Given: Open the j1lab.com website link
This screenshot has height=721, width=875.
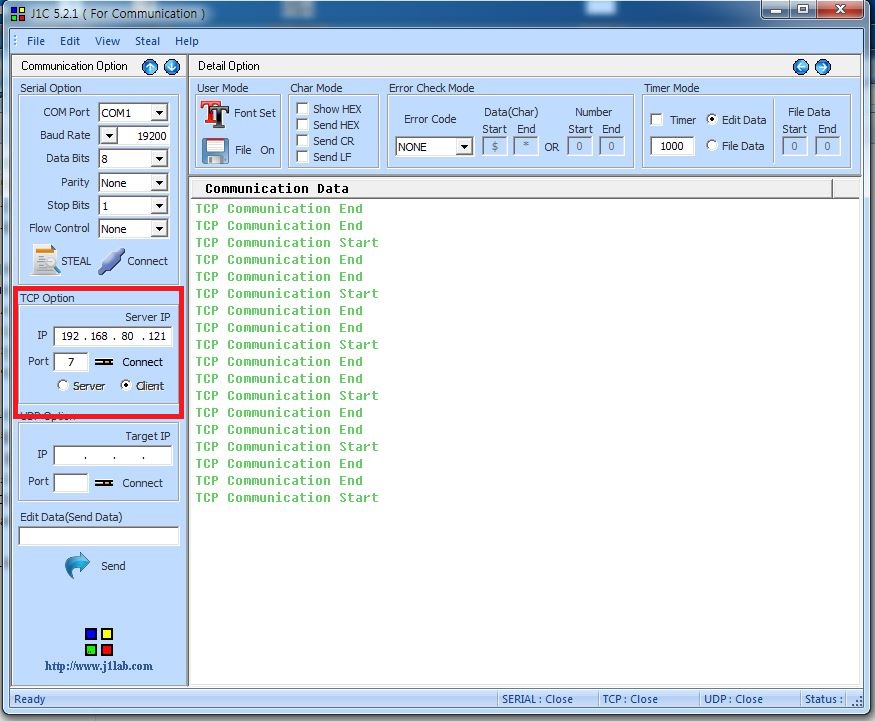Looking at the screenshot, I should click(99, 666).
